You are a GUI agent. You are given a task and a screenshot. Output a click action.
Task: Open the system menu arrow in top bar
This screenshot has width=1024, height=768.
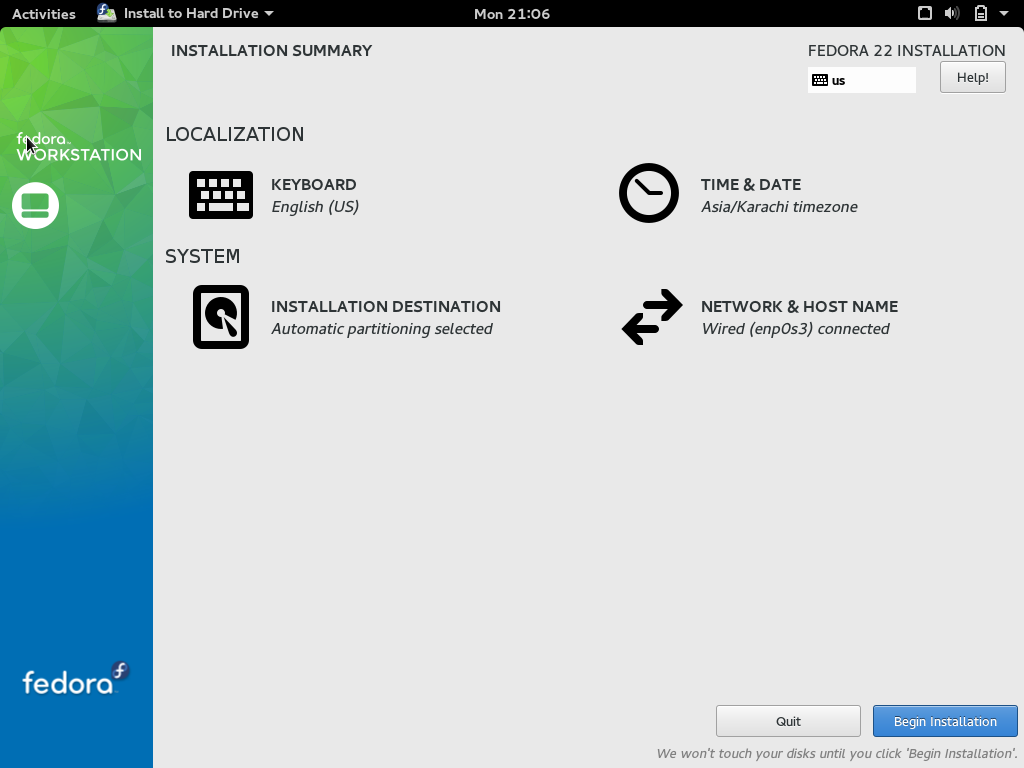tap(1004, 13)
